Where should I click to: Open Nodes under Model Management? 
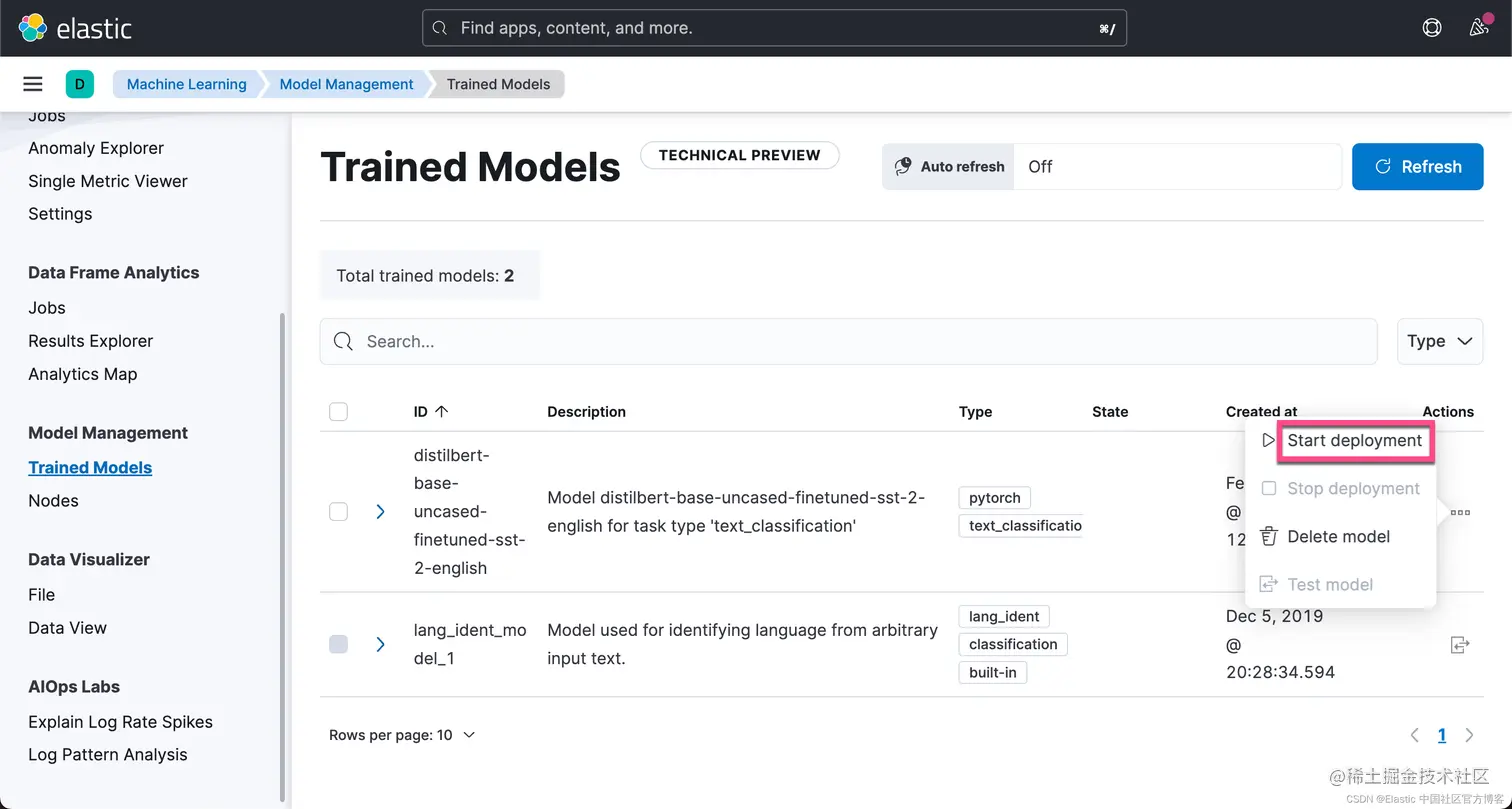pyautogui.click(x=53, y=501)
